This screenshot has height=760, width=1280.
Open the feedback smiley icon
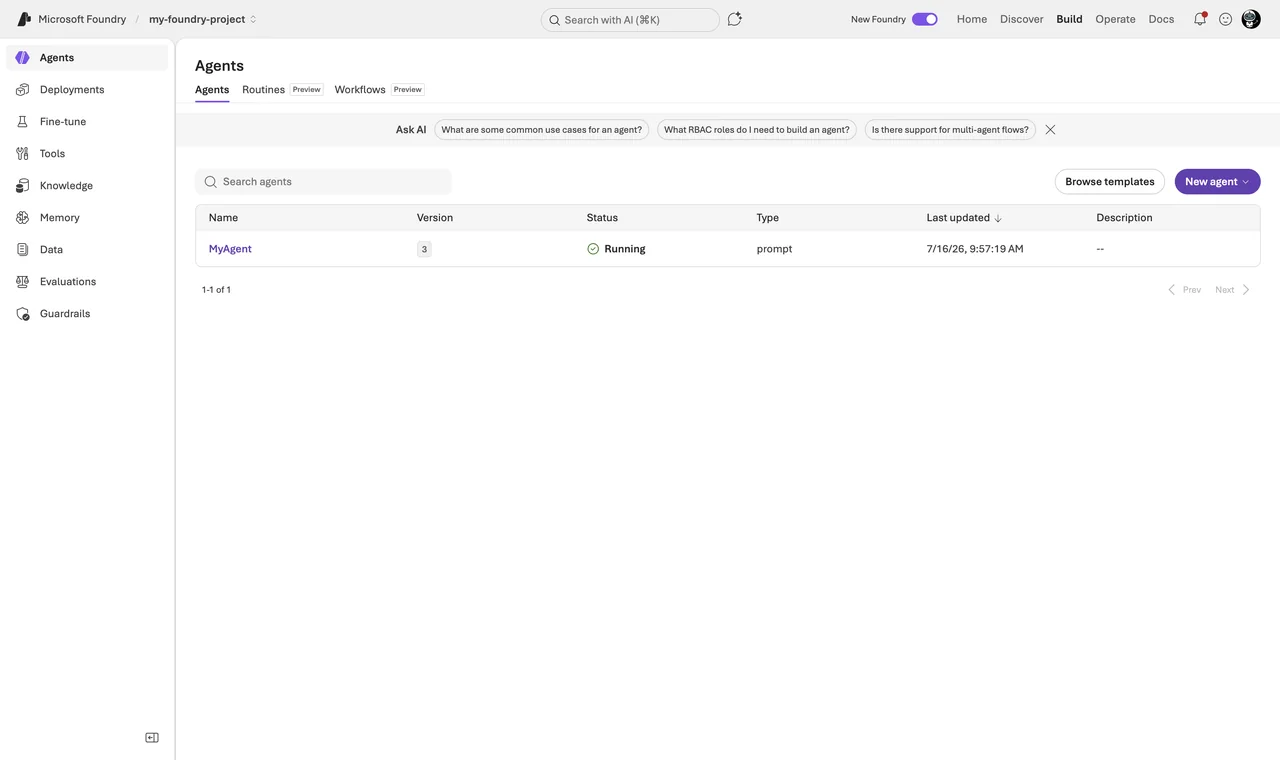(1225, 19)
